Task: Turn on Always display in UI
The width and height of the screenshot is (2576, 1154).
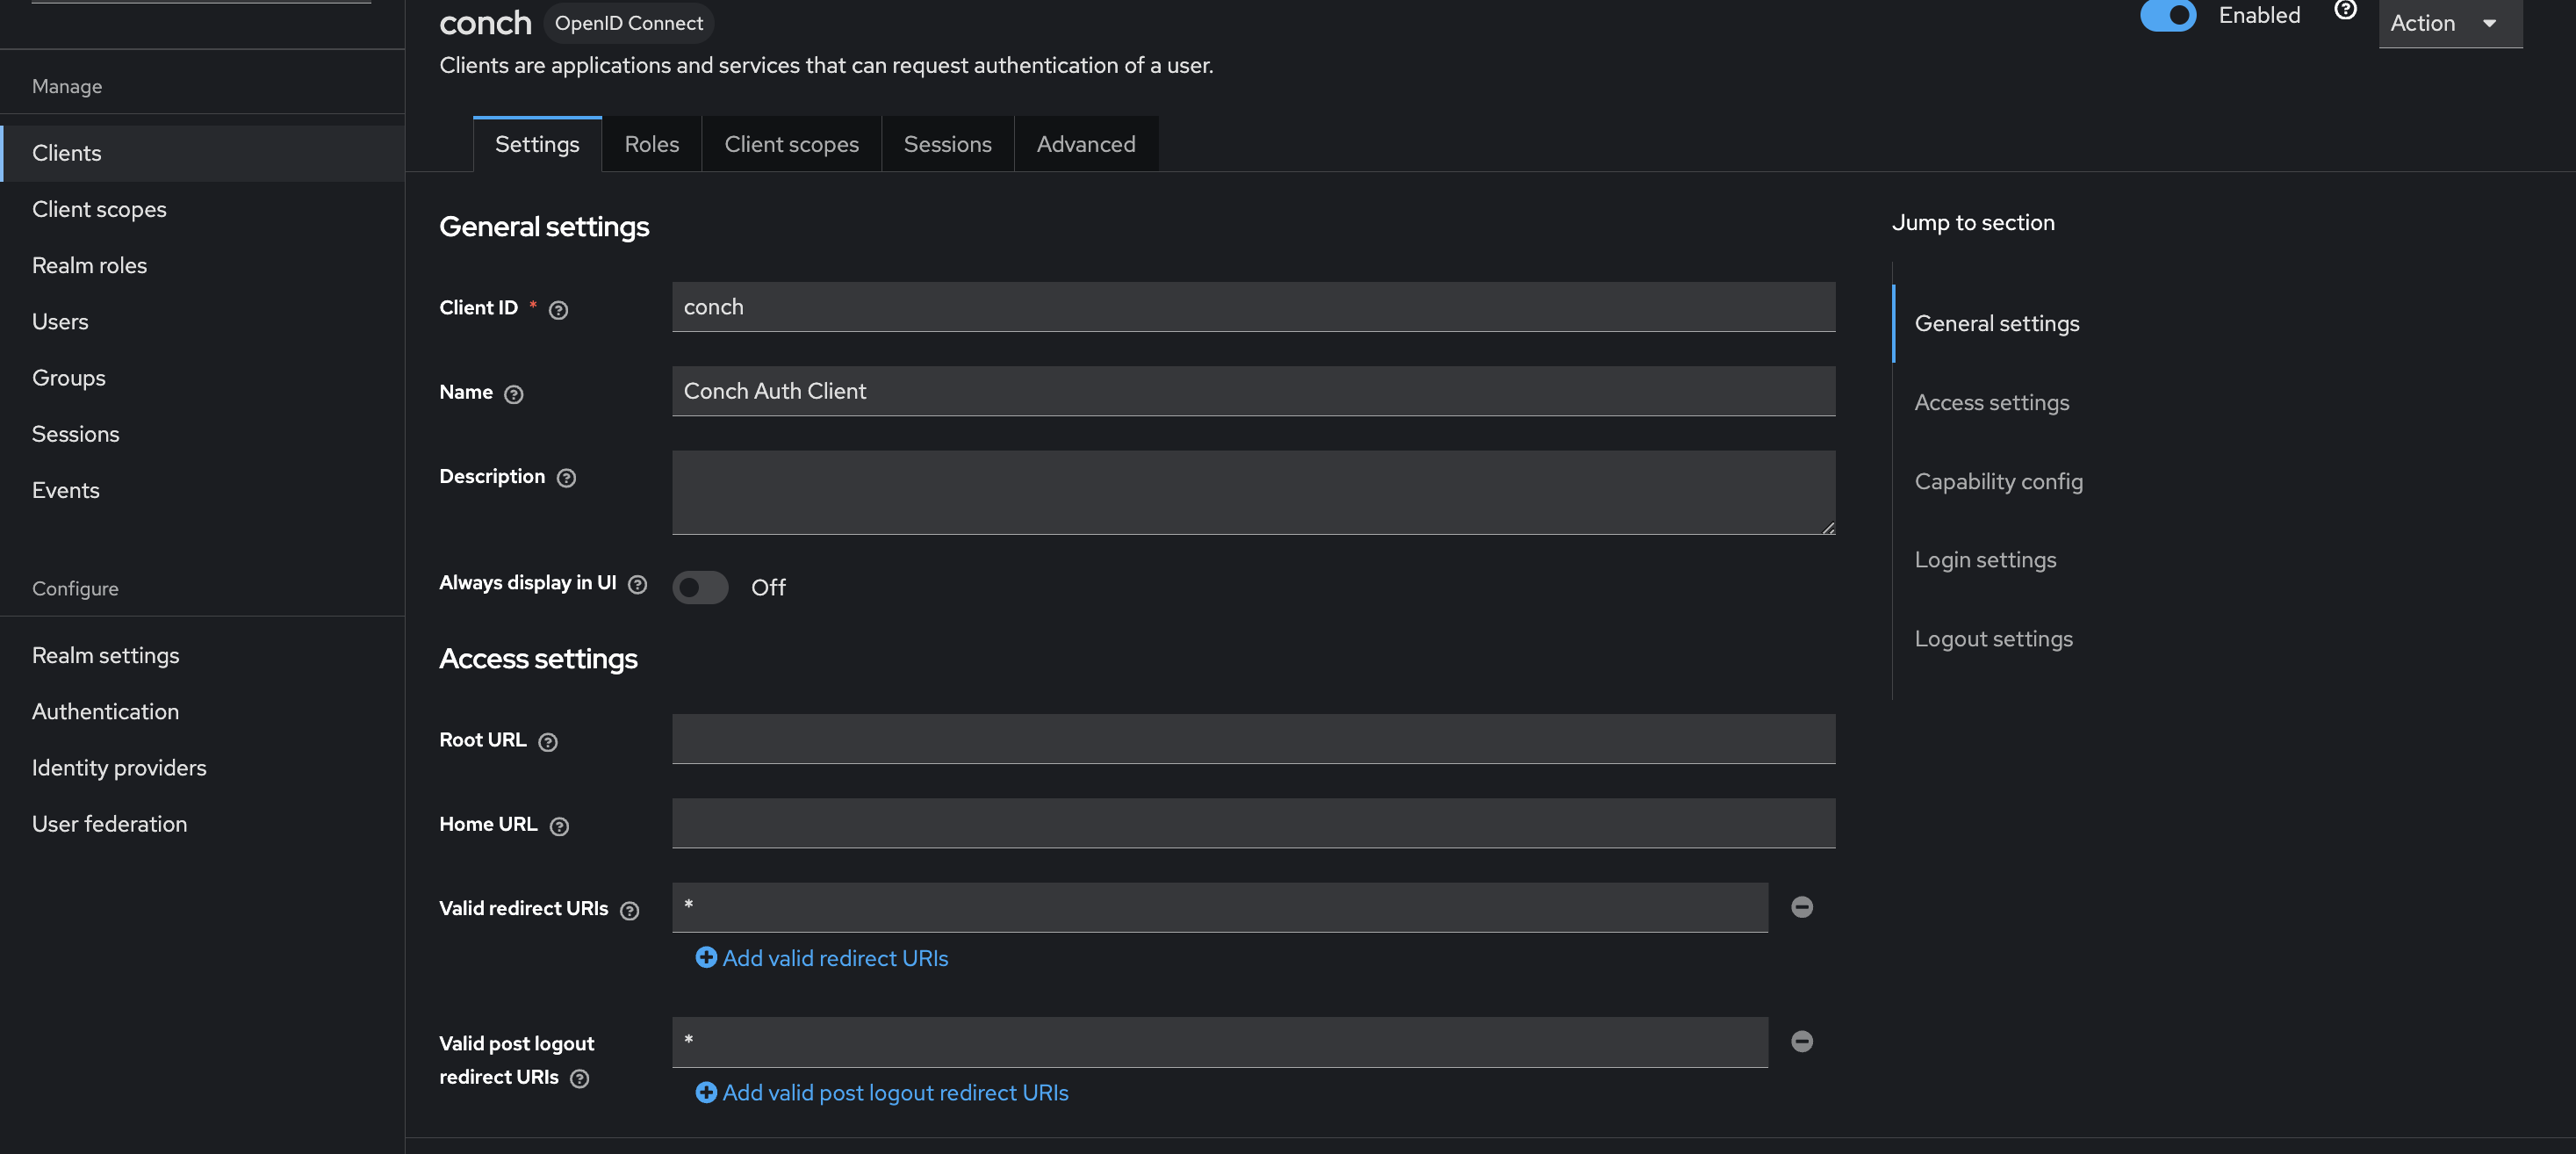Action: [x=700, y=587]
